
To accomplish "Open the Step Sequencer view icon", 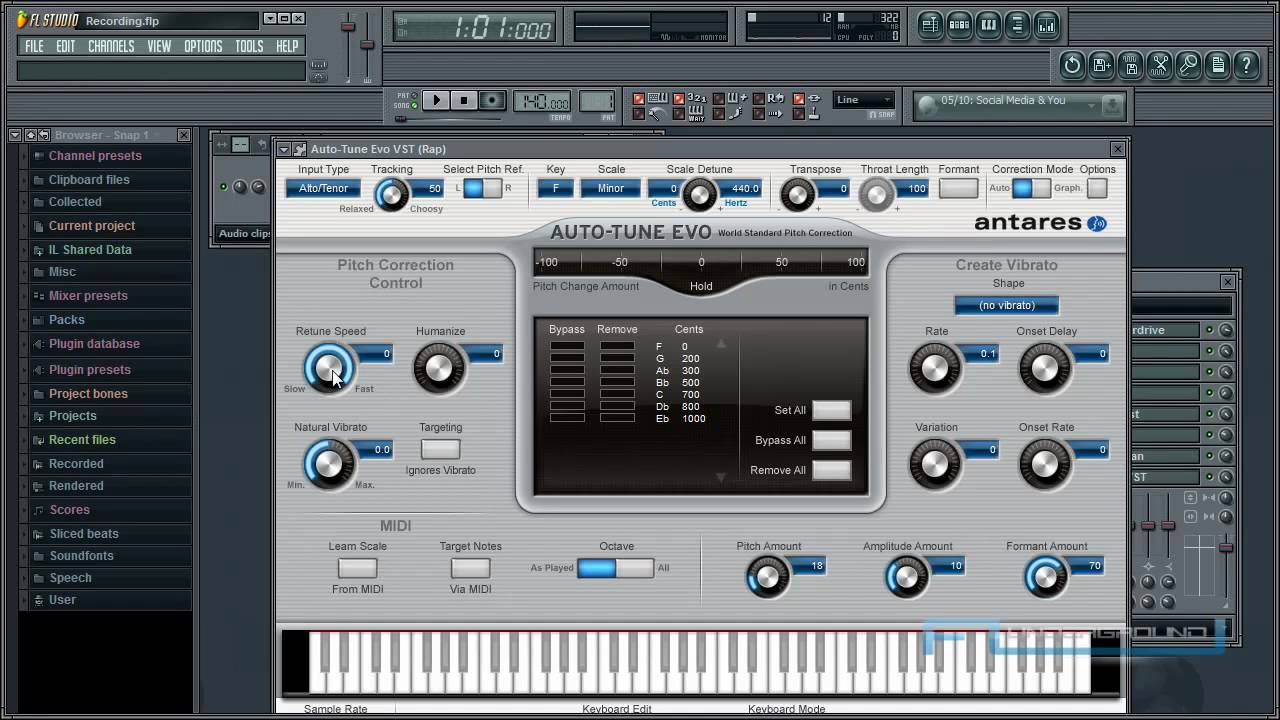I will [959, 26].
